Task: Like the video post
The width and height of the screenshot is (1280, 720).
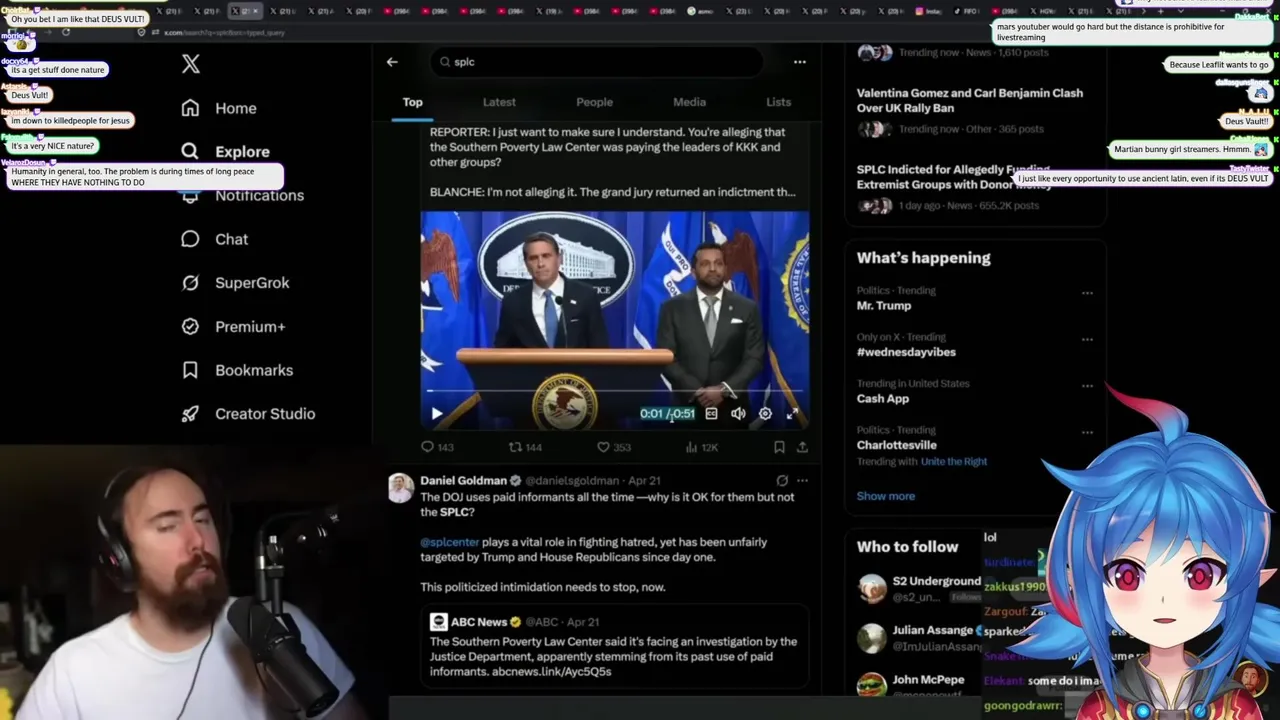Action: click(613, 447)
